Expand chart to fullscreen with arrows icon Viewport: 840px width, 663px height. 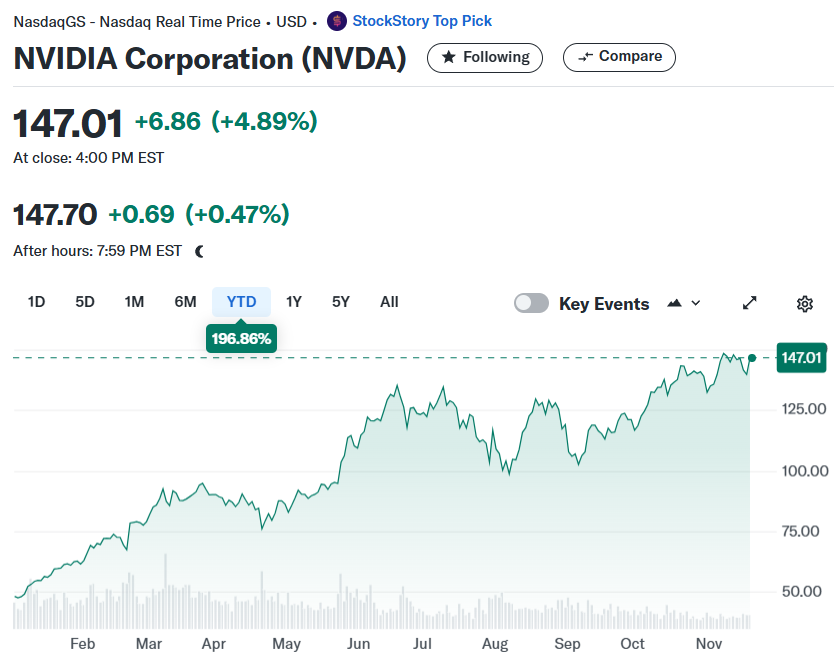749,303
